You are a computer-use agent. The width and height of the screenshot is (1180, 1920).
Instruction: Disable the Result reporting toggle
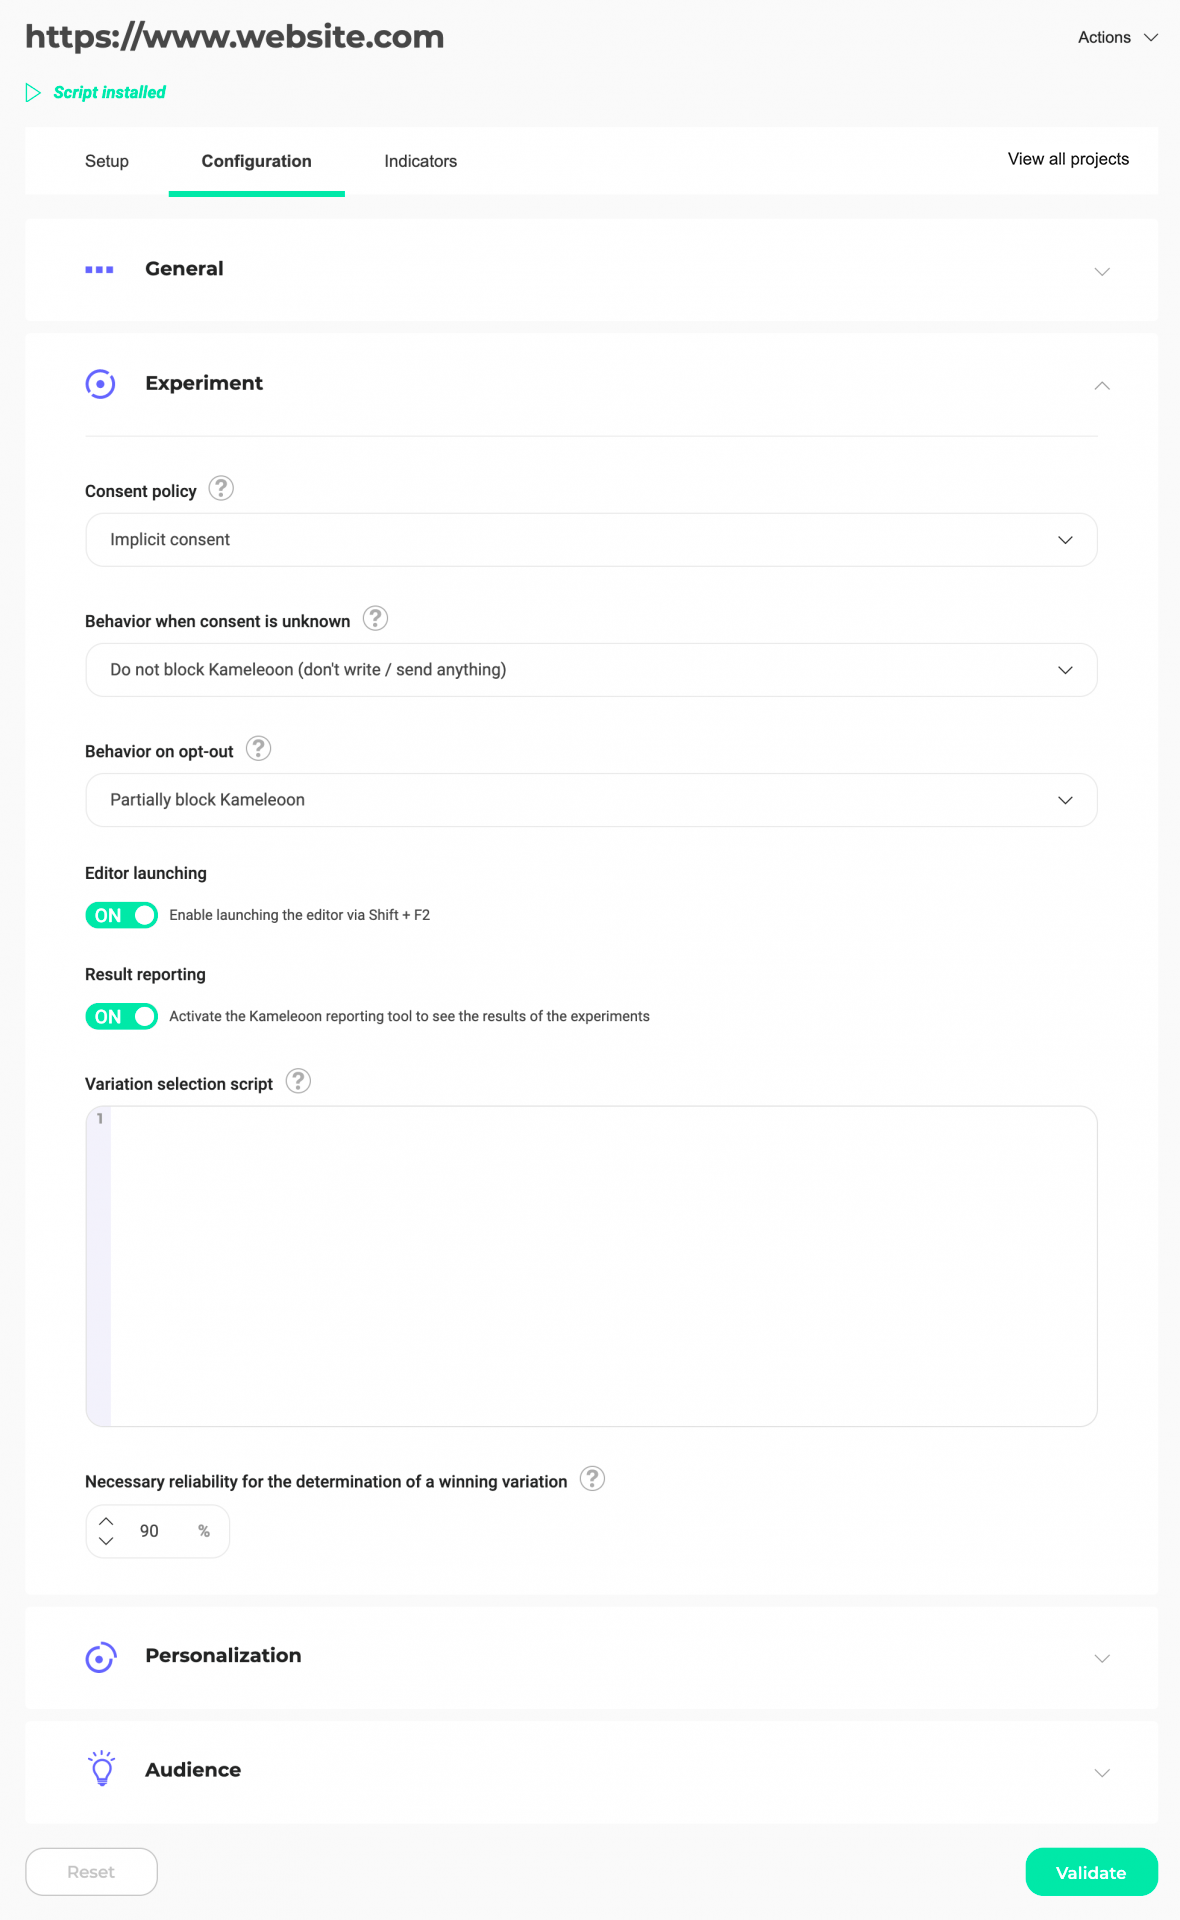tap(121, 1016)
